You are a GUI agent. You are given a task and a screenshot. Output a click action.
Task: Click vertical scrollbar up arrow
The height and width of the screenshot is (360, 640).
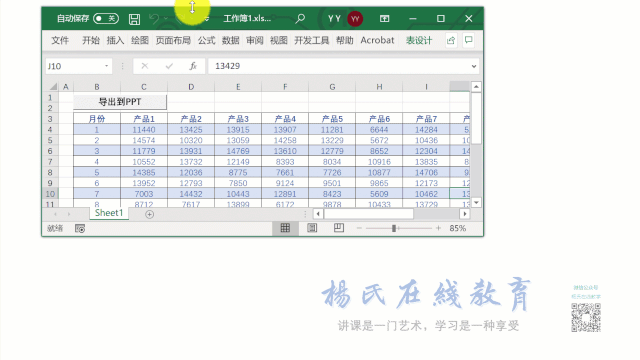click(x=476, y=87)
